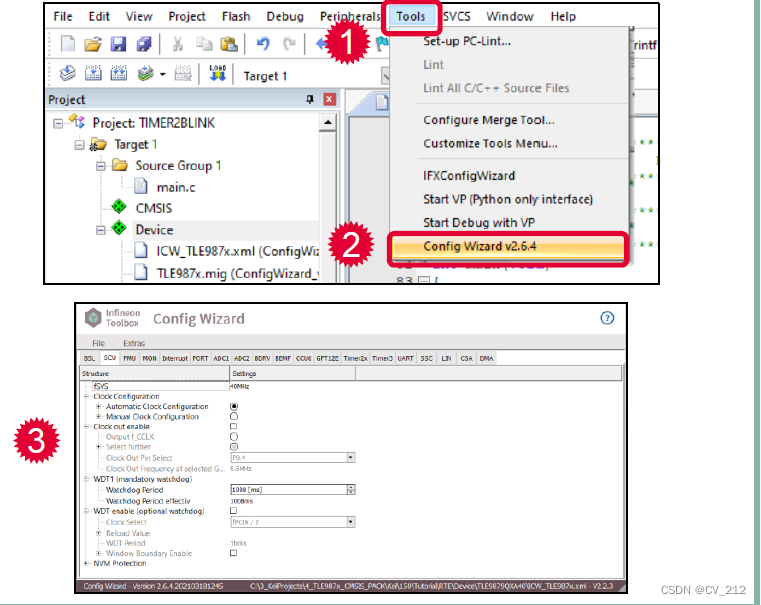Viewport: 761px width, 605px height.
Task: Click the Copy icon in toolbar
Action: pos(204,44)
